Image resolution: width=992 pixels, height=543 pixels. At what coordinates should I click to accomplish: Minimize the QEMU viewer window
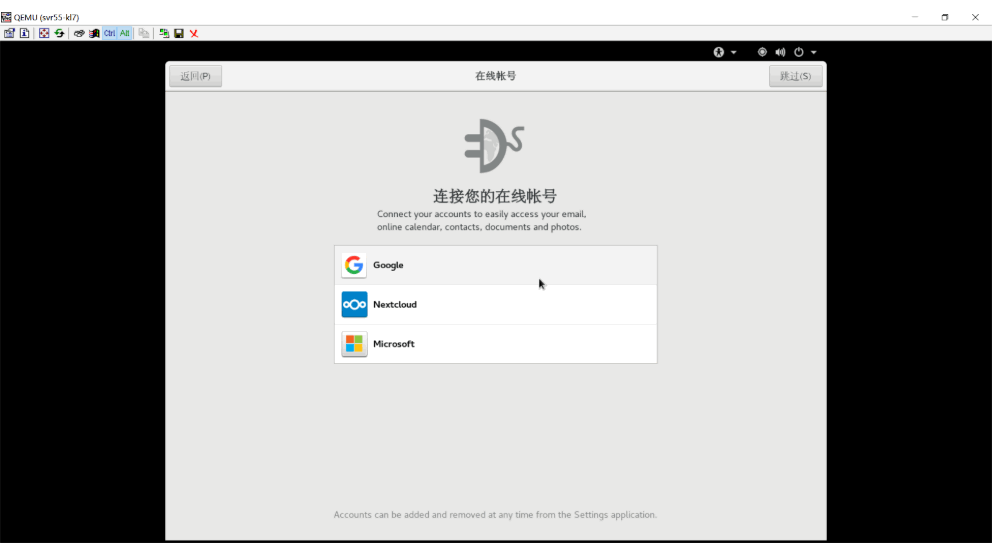pyautogui.click(x=915, y=17)
